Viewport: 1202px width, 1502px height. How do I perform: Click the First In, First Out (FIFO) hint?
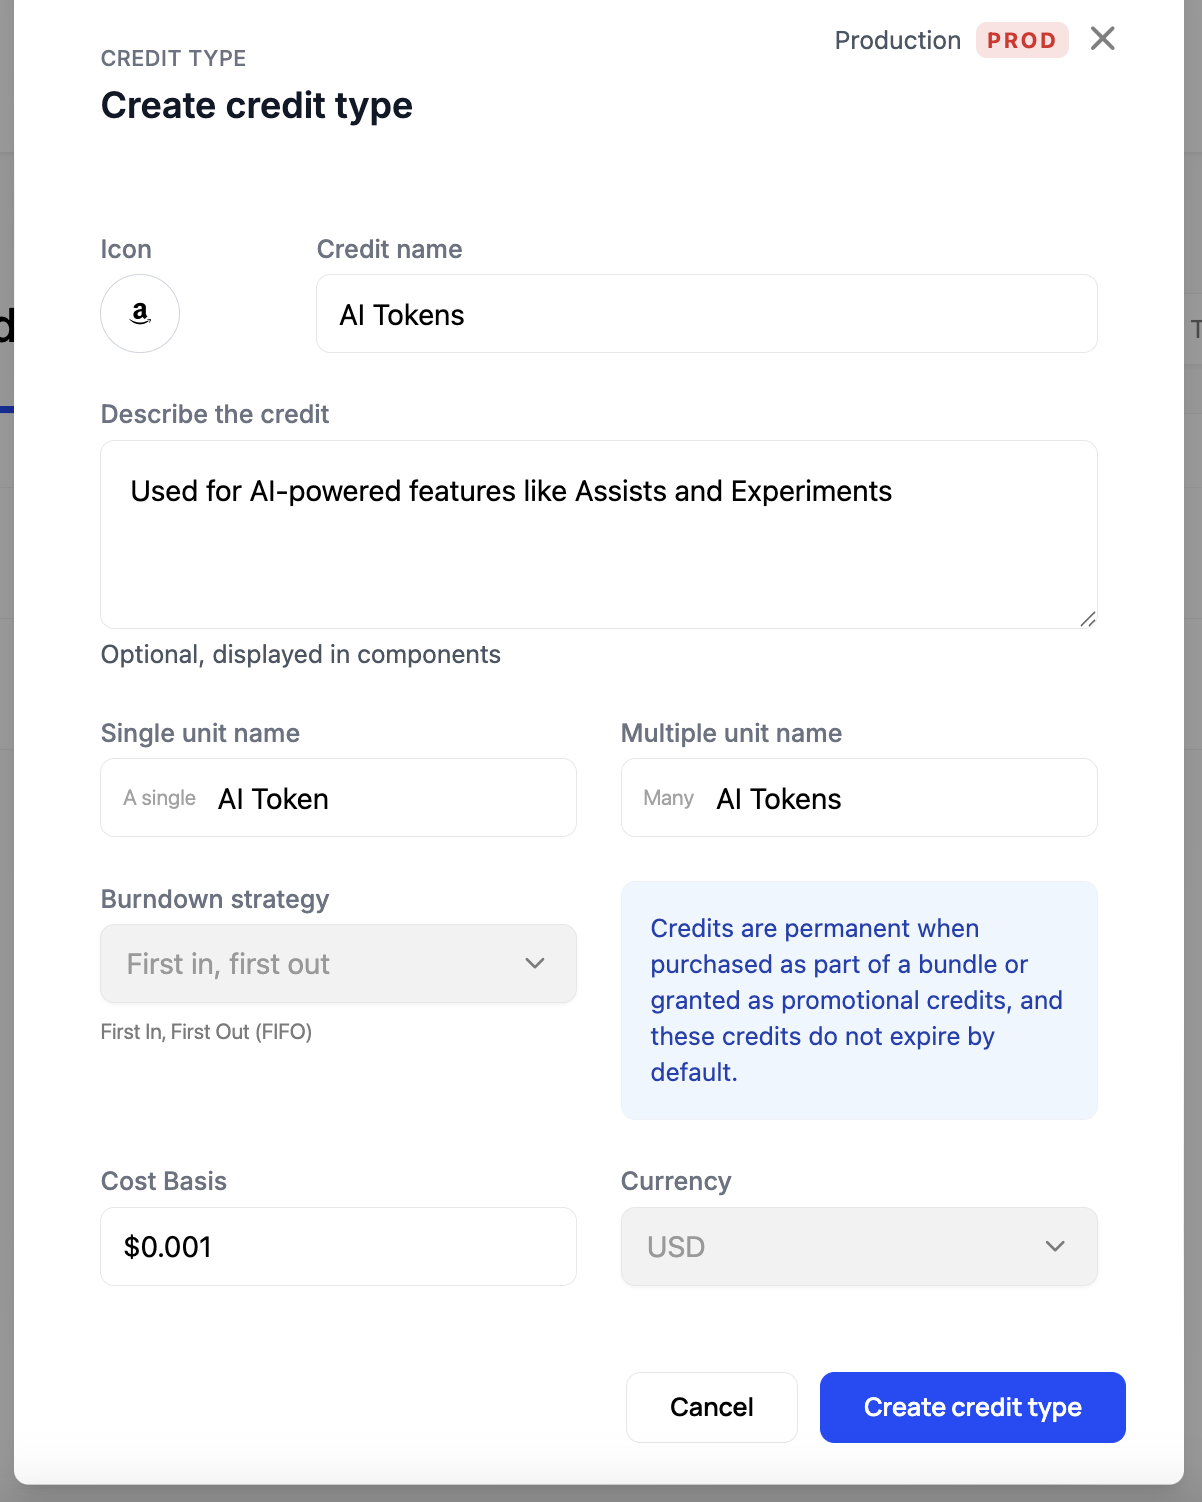pos(206,1032)
